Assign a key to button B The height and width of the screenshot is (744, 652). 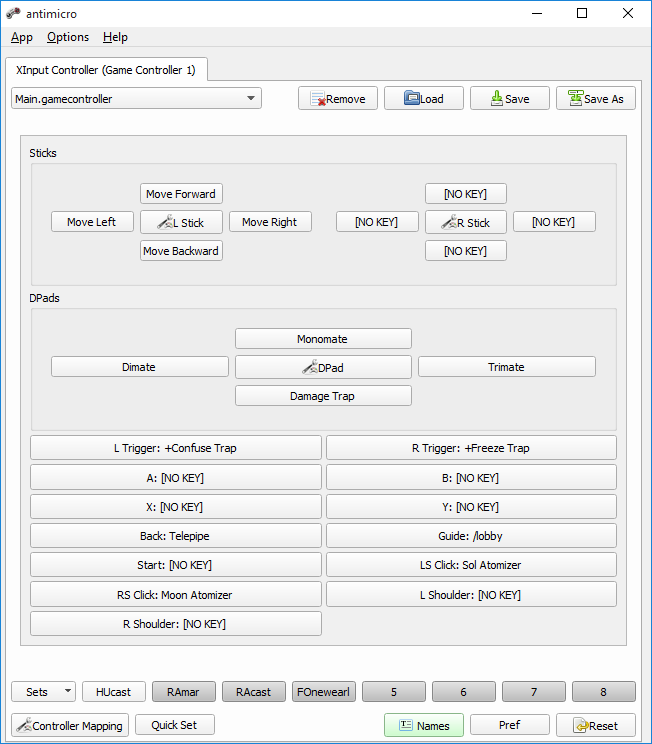click(471, 477)
